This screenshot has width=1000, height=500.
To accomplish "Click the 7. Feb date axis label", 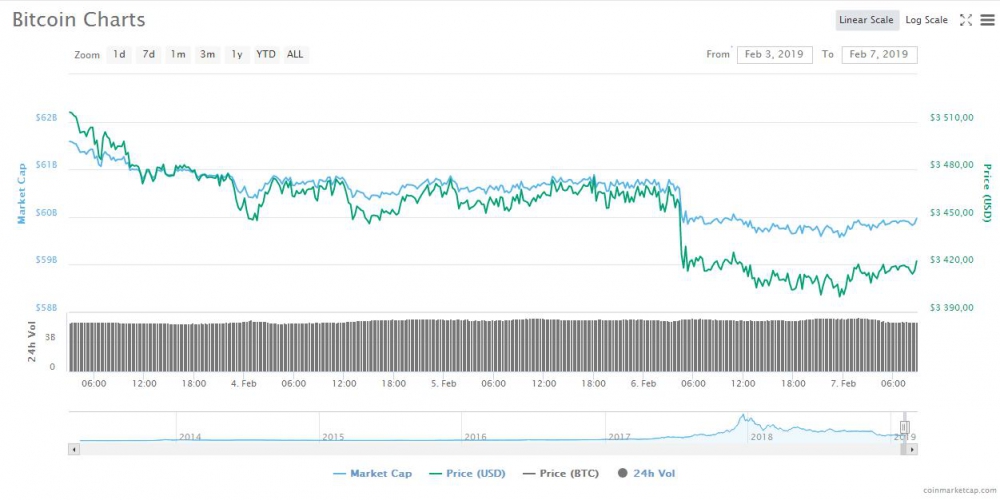I will tap(843, 384).
